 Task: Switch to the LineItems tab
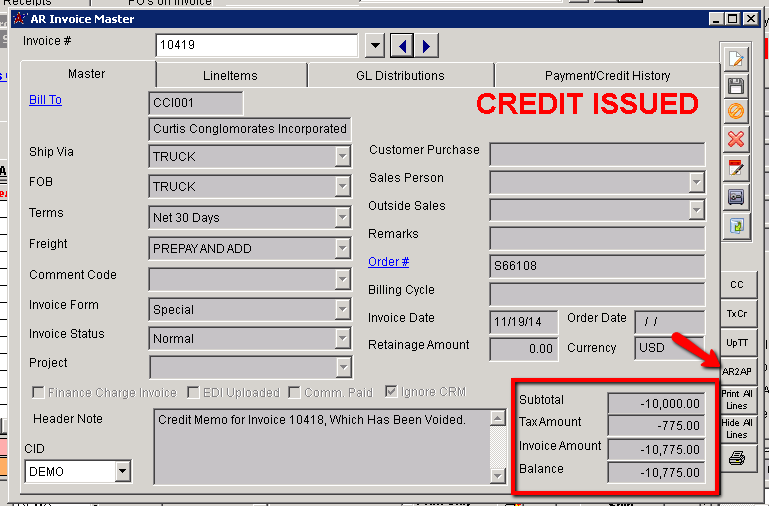tap(231, 75)
